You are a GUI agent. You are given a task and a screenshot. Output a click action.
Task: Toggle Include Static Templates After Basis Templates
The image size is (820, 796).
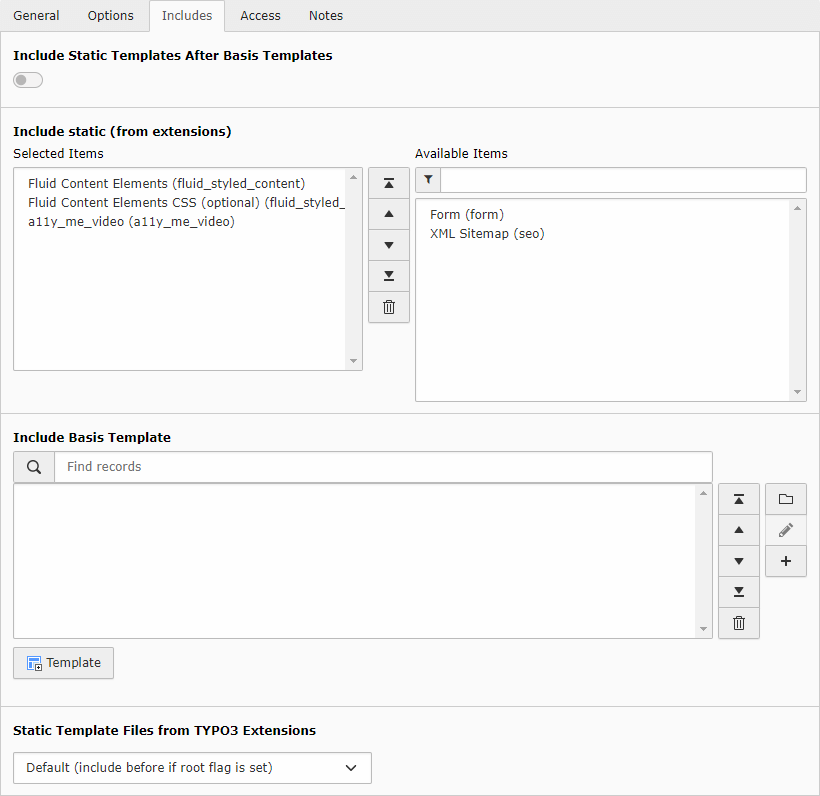pos(28,80)
